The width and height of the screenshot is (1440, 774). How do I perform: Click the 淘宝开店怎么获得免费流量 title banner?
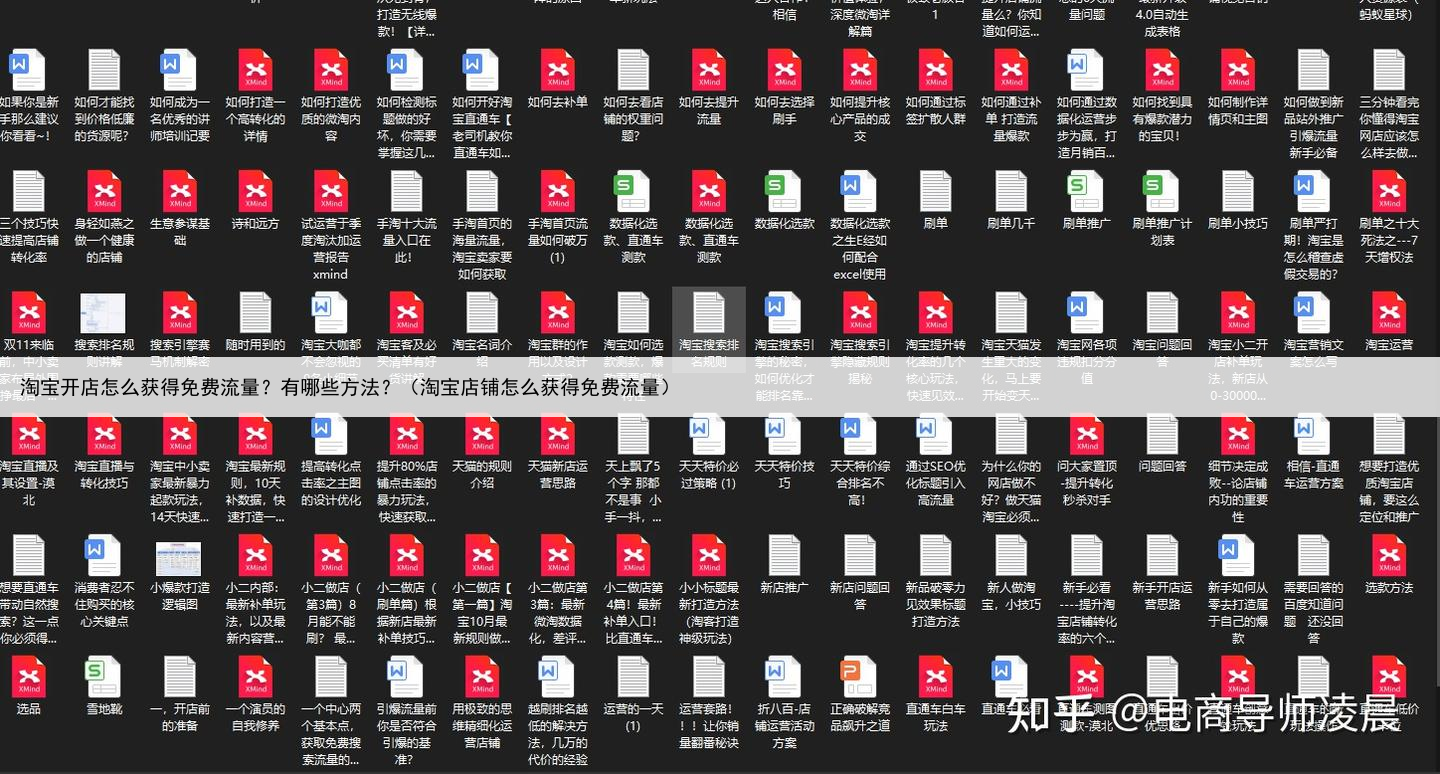tap(346, 387)
